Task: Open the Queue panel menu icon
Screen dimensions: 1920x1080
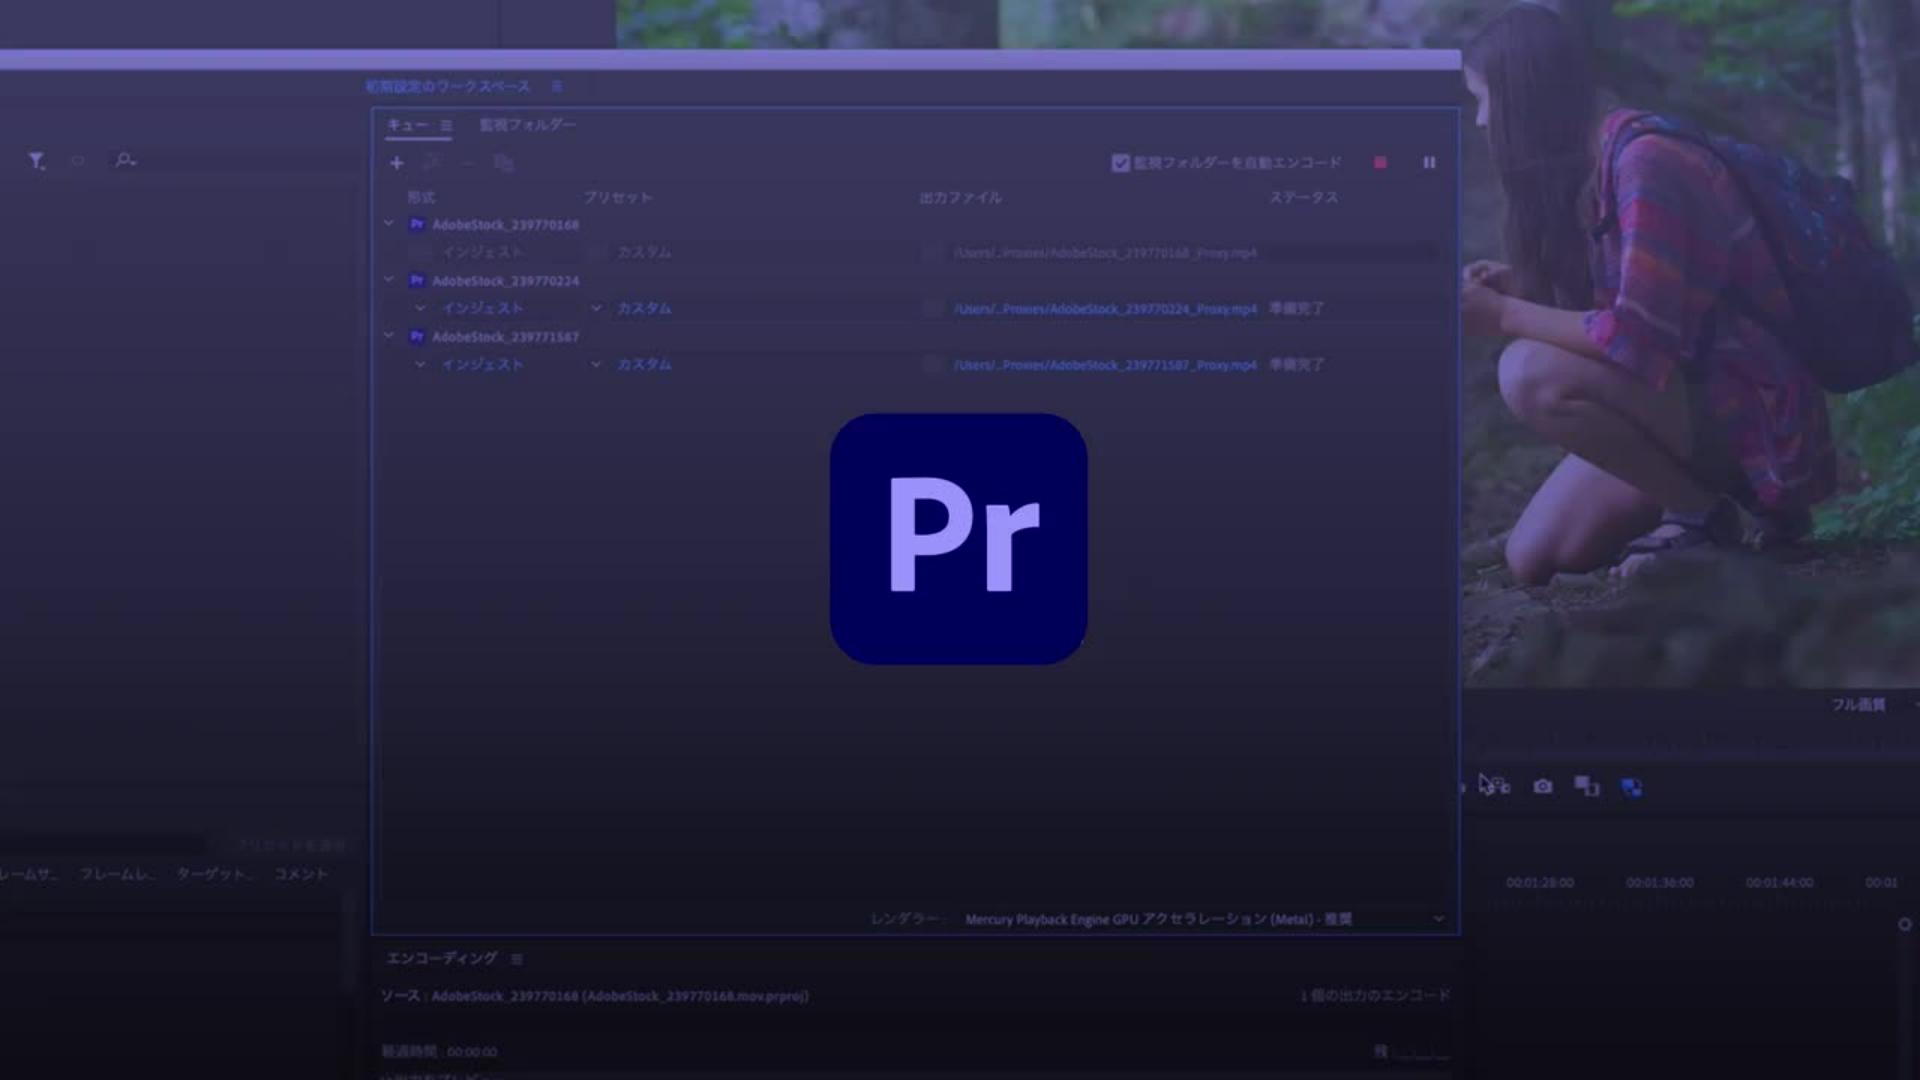Action: pyautogui.click(x=446, y=126)
